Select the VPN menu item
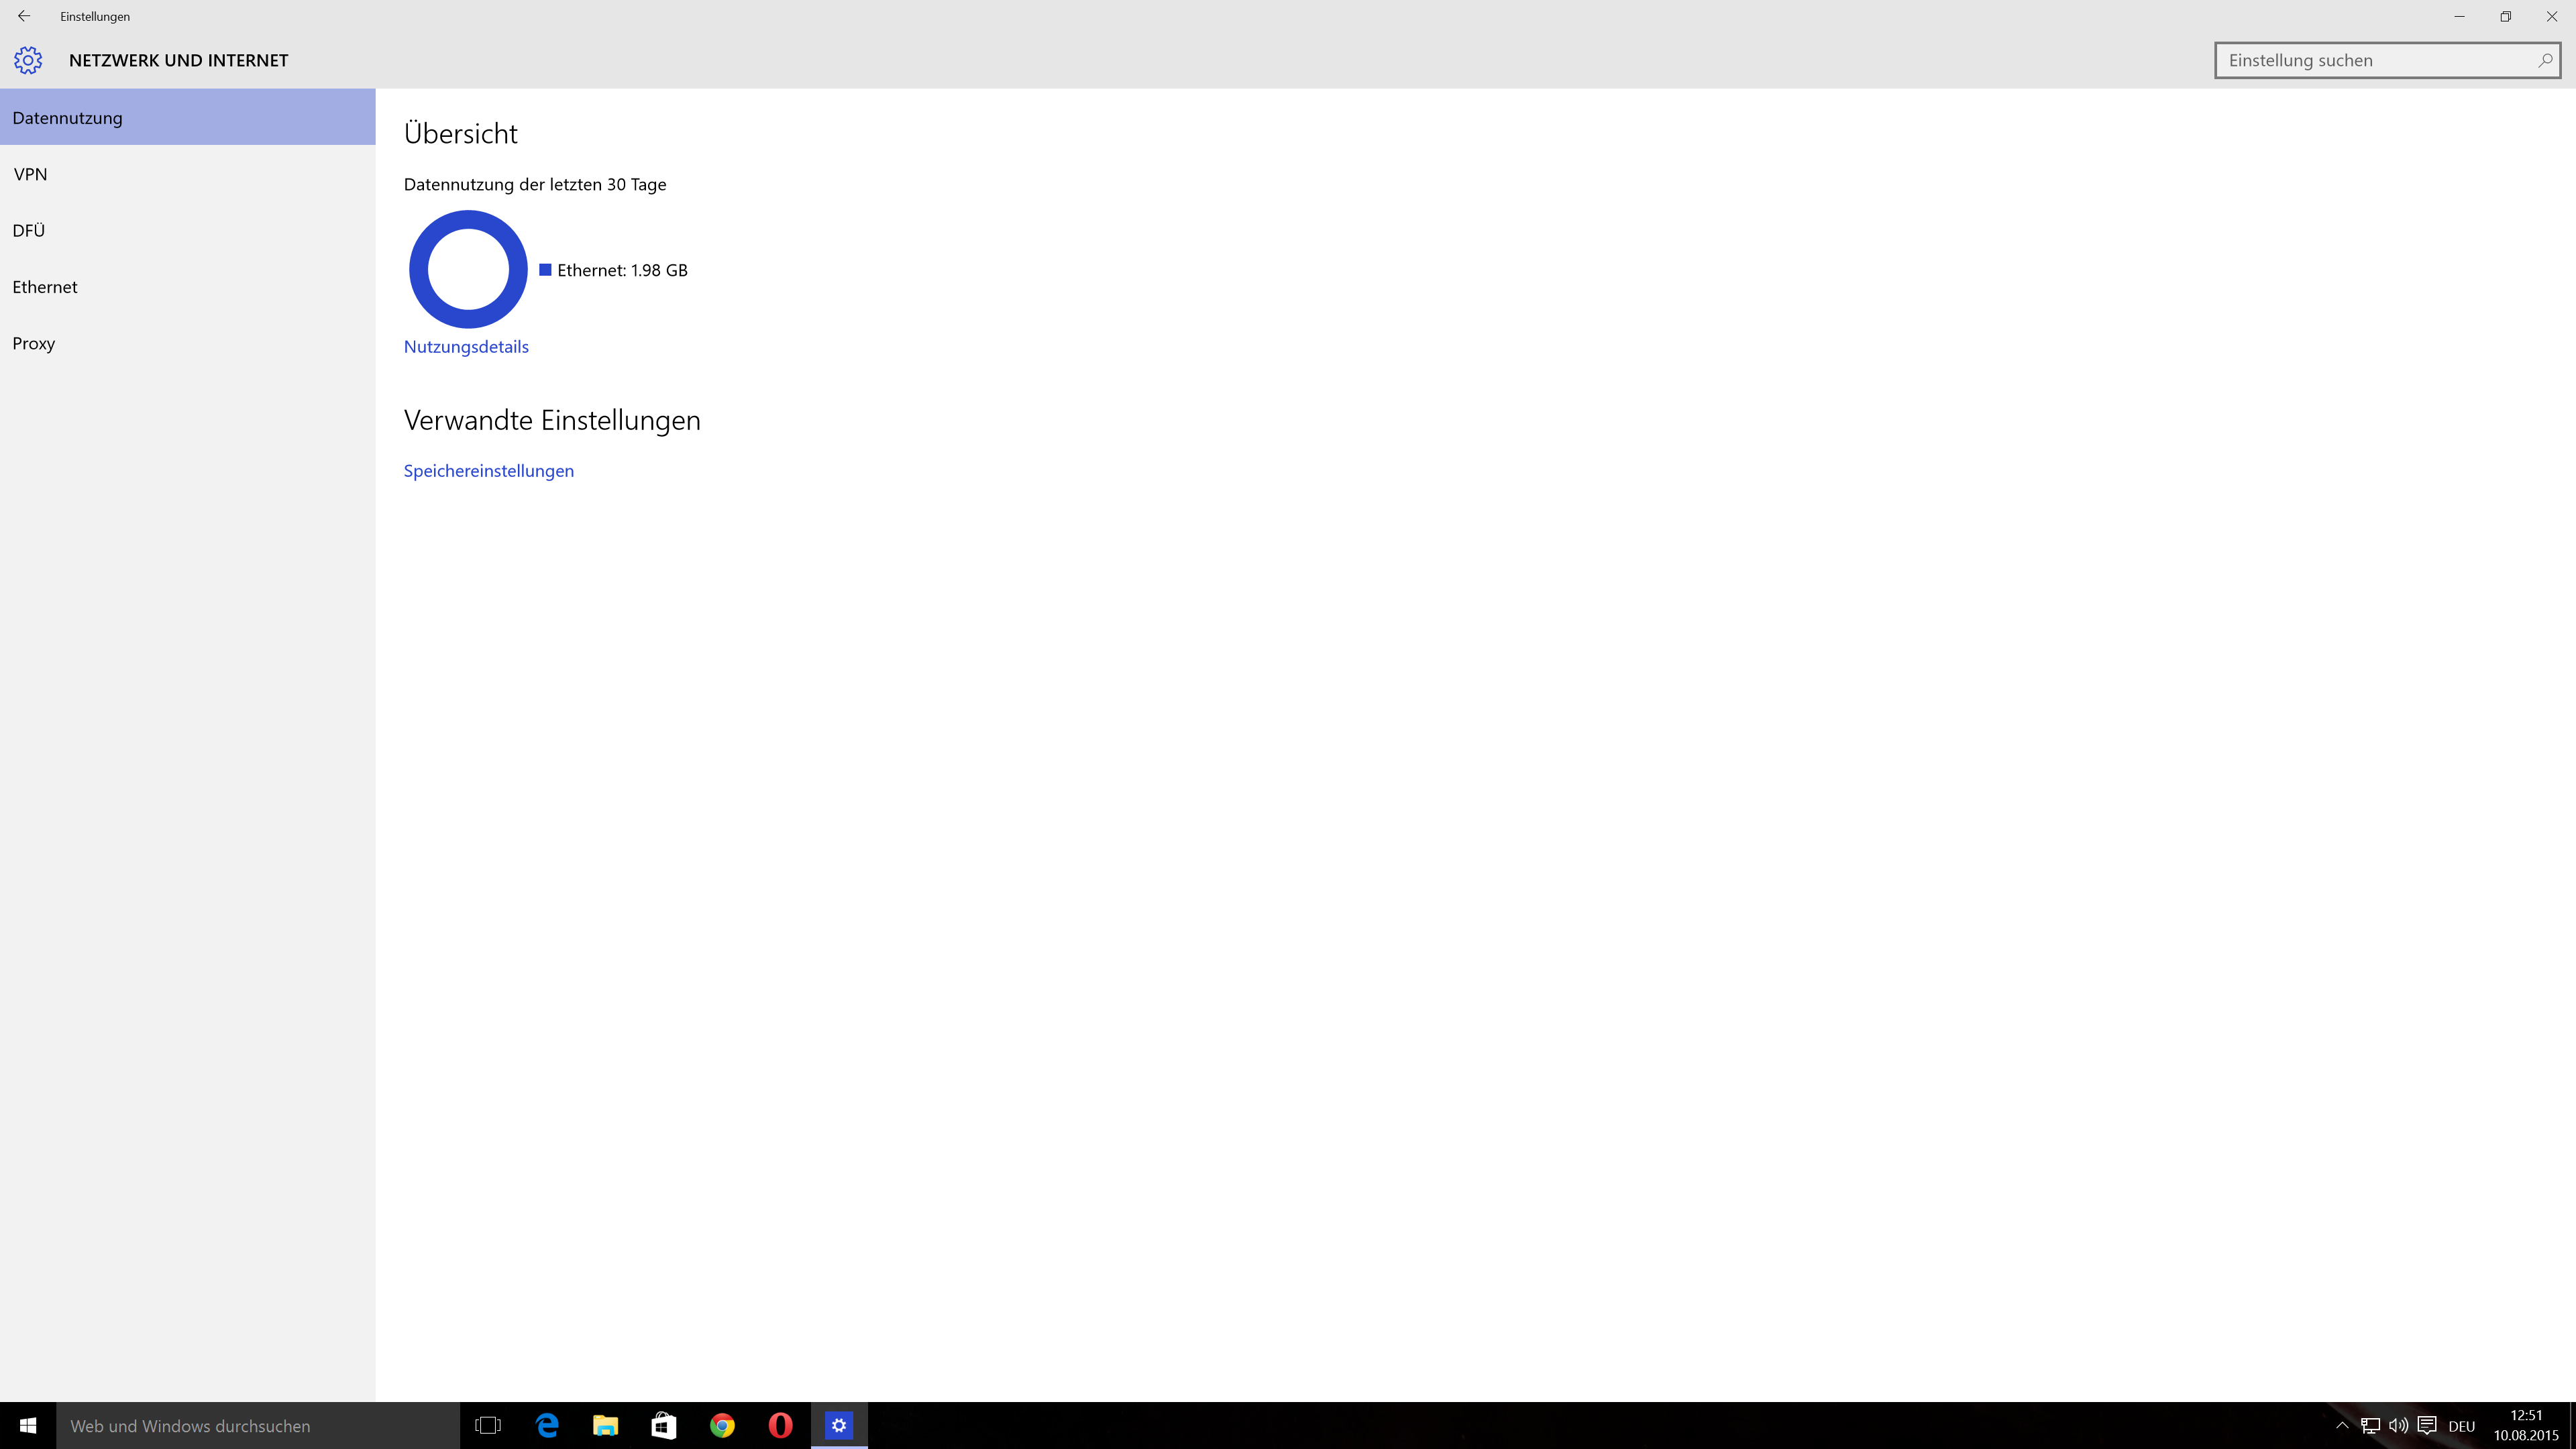This screenshot has height=1449, width=2576. 30,174
